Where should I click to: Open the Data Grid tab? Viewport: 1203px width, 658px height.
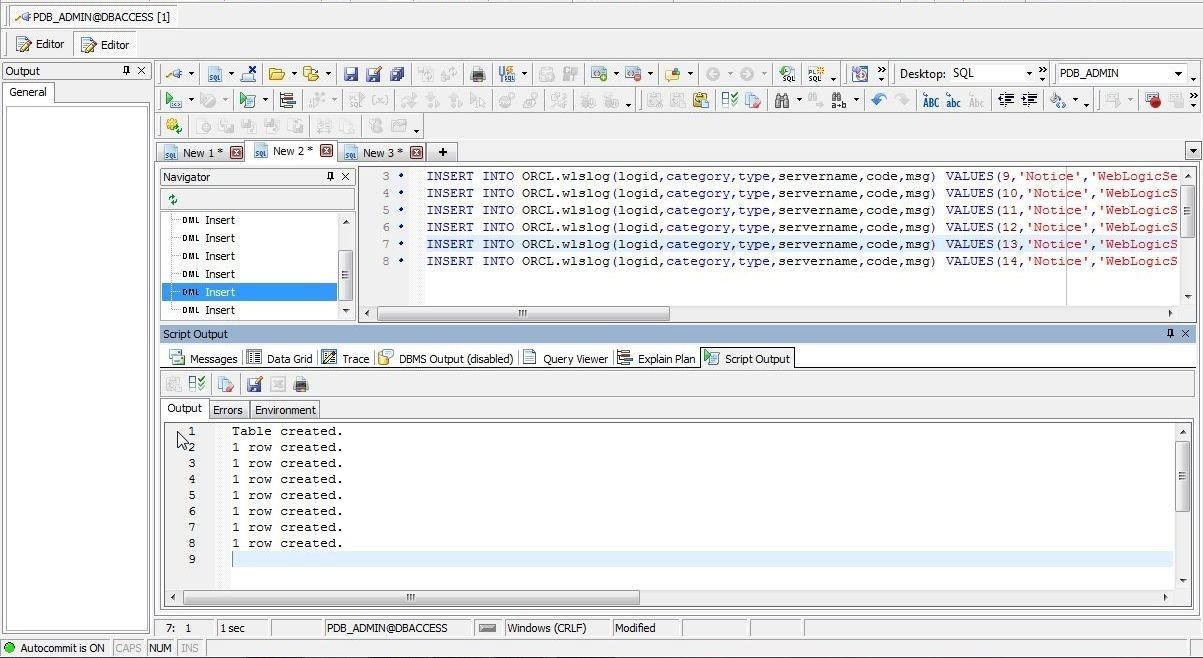[x=280, y=359]
